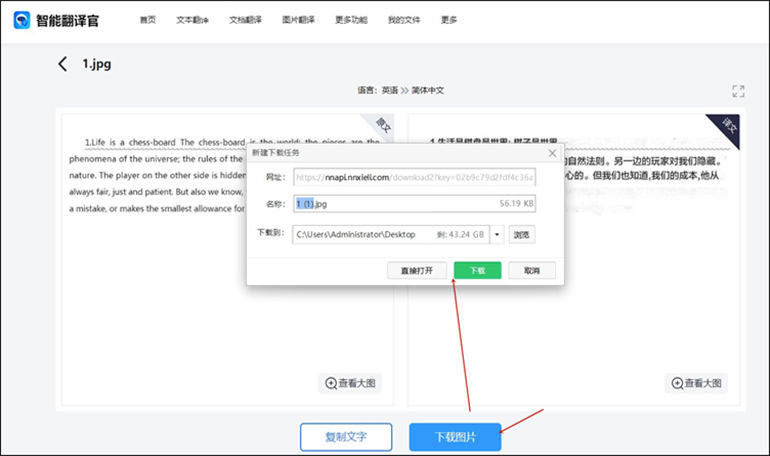Click the 下载到 path field

[391, 235]
